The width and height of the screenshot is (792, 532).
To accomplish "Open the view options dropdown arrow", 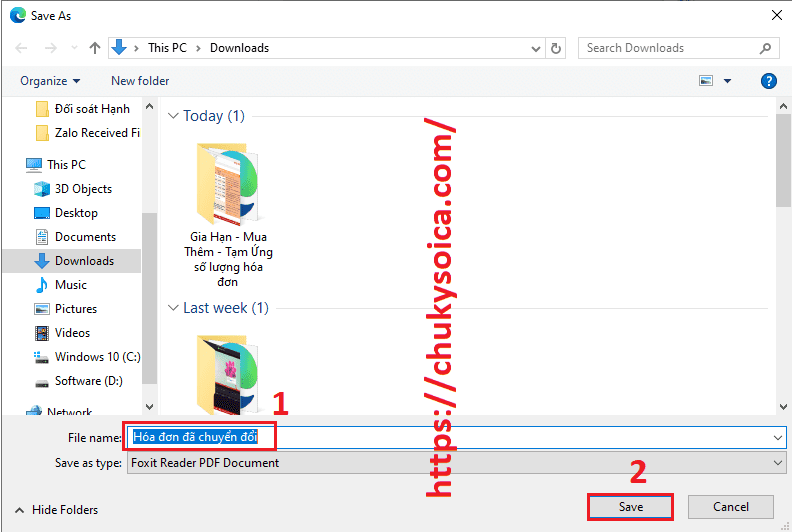I will point(727,81).
